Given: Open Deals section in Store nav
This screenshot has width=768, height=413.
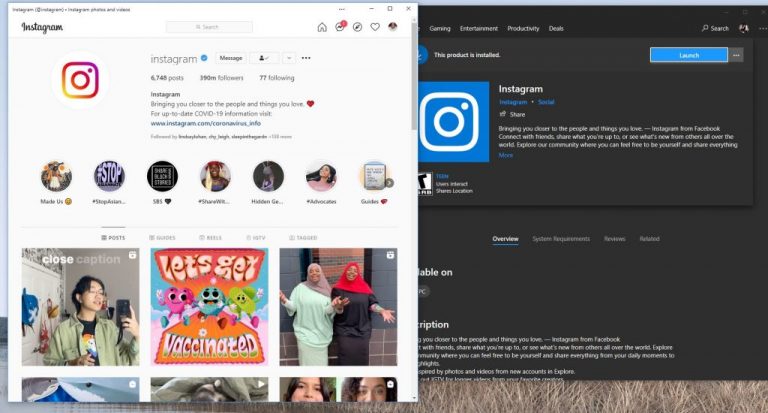Looking at the screenshot, I should (556, 28).
